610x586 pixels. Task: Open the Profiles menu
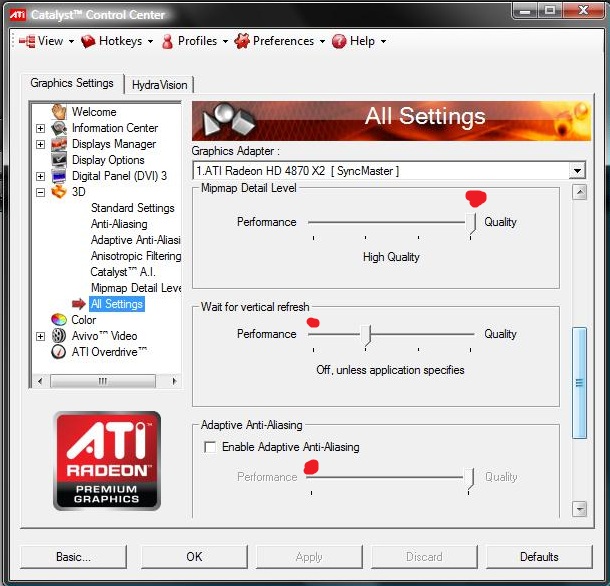tap(197, 41)
